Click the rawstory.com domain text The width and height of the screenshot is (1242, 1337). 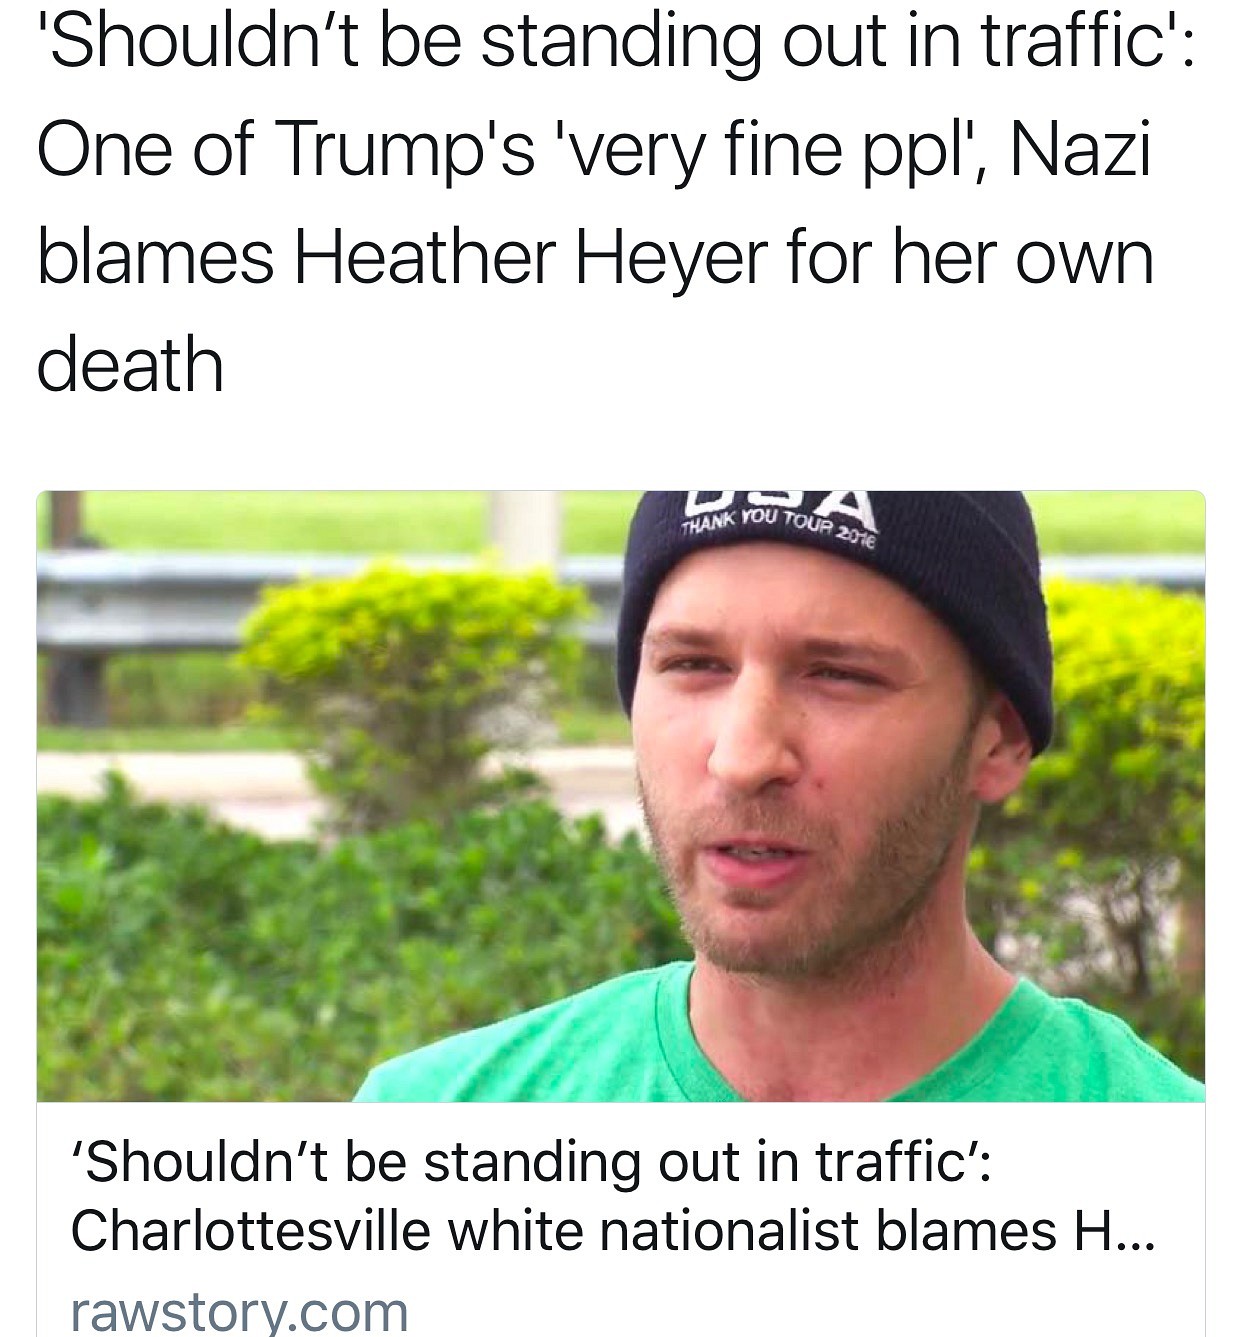coord(239,1311)
